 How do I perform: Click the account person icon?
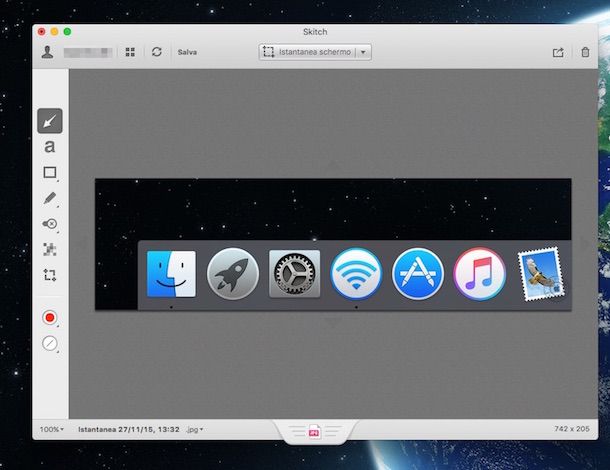pyautogui.click(x=47, y=52)
